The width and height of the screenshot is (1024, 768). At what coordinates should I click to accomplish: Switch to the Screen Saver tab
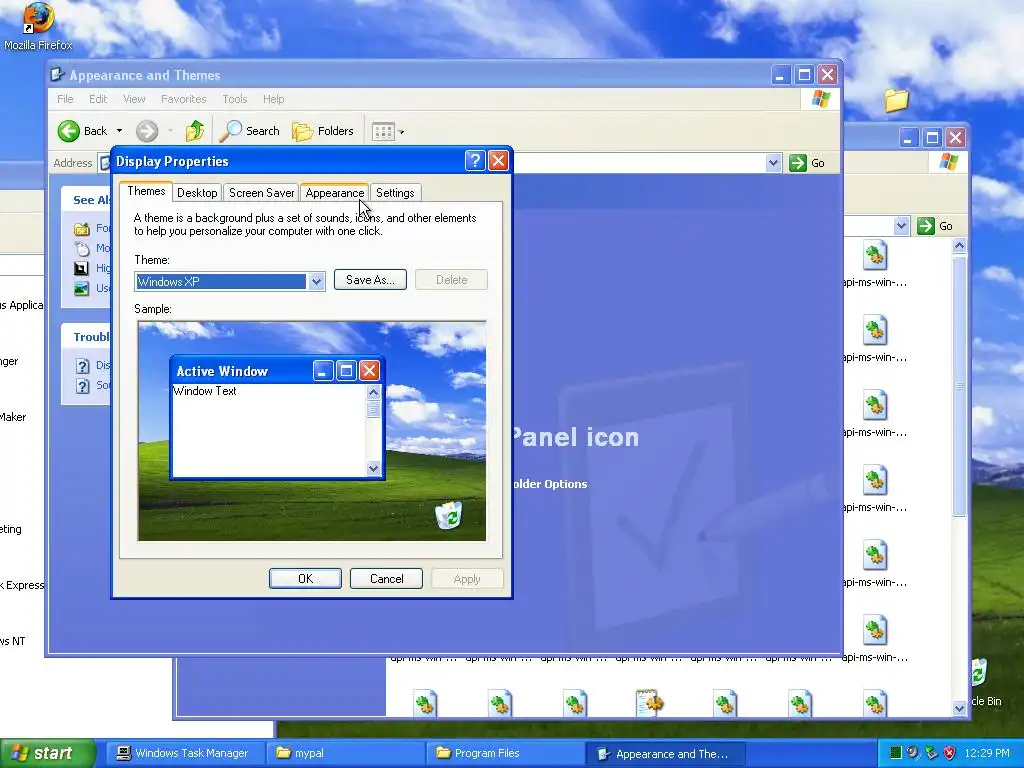[x=261, y=193]
